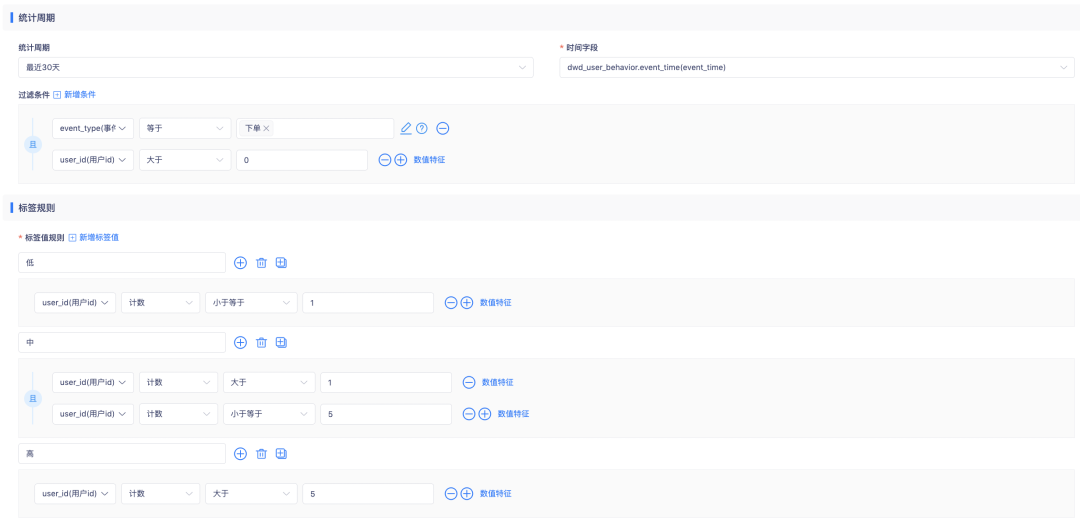Add a rule to the 中 tag value

[x=240, y=342]
